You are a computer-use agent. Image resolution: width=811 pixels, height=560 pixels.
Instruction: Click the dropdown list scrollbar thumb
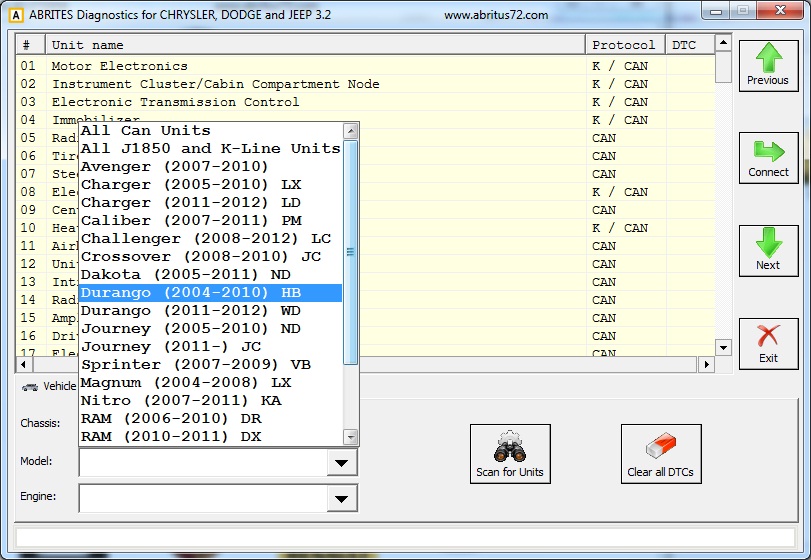click(x=351, y=252)
